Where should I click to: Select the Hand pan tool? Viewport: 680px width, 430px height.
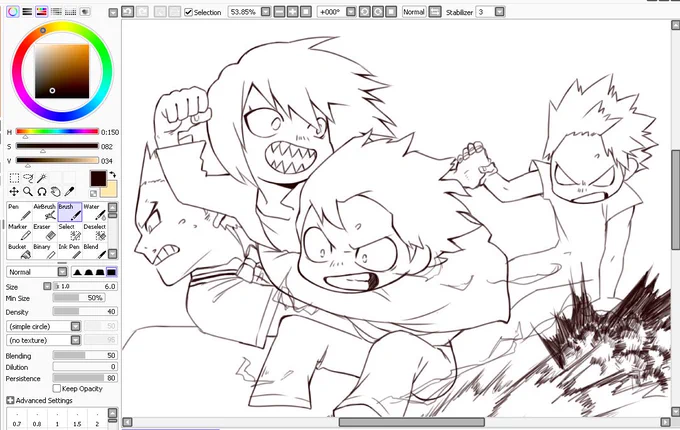pos(56,191)
